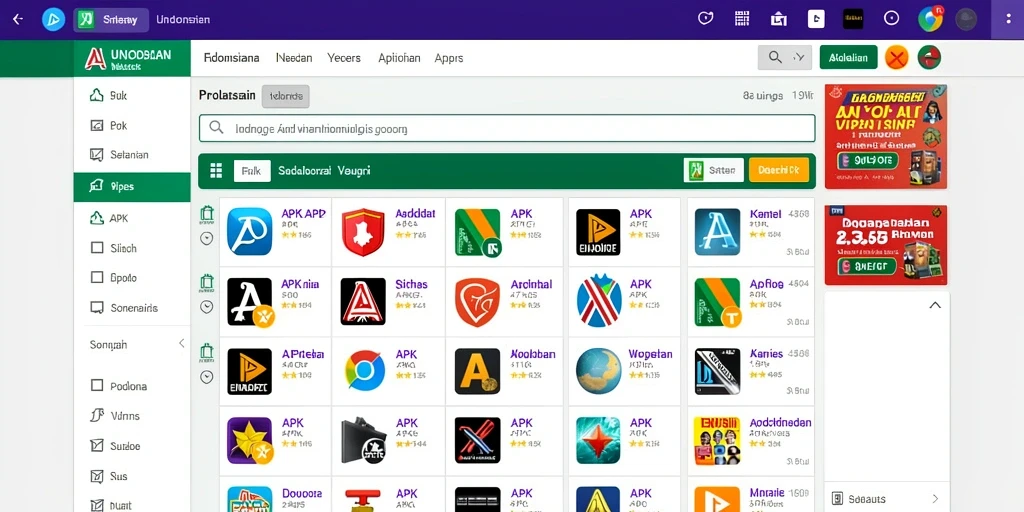
Task: Open the Wopetan globe app icon
Action: 599,371
